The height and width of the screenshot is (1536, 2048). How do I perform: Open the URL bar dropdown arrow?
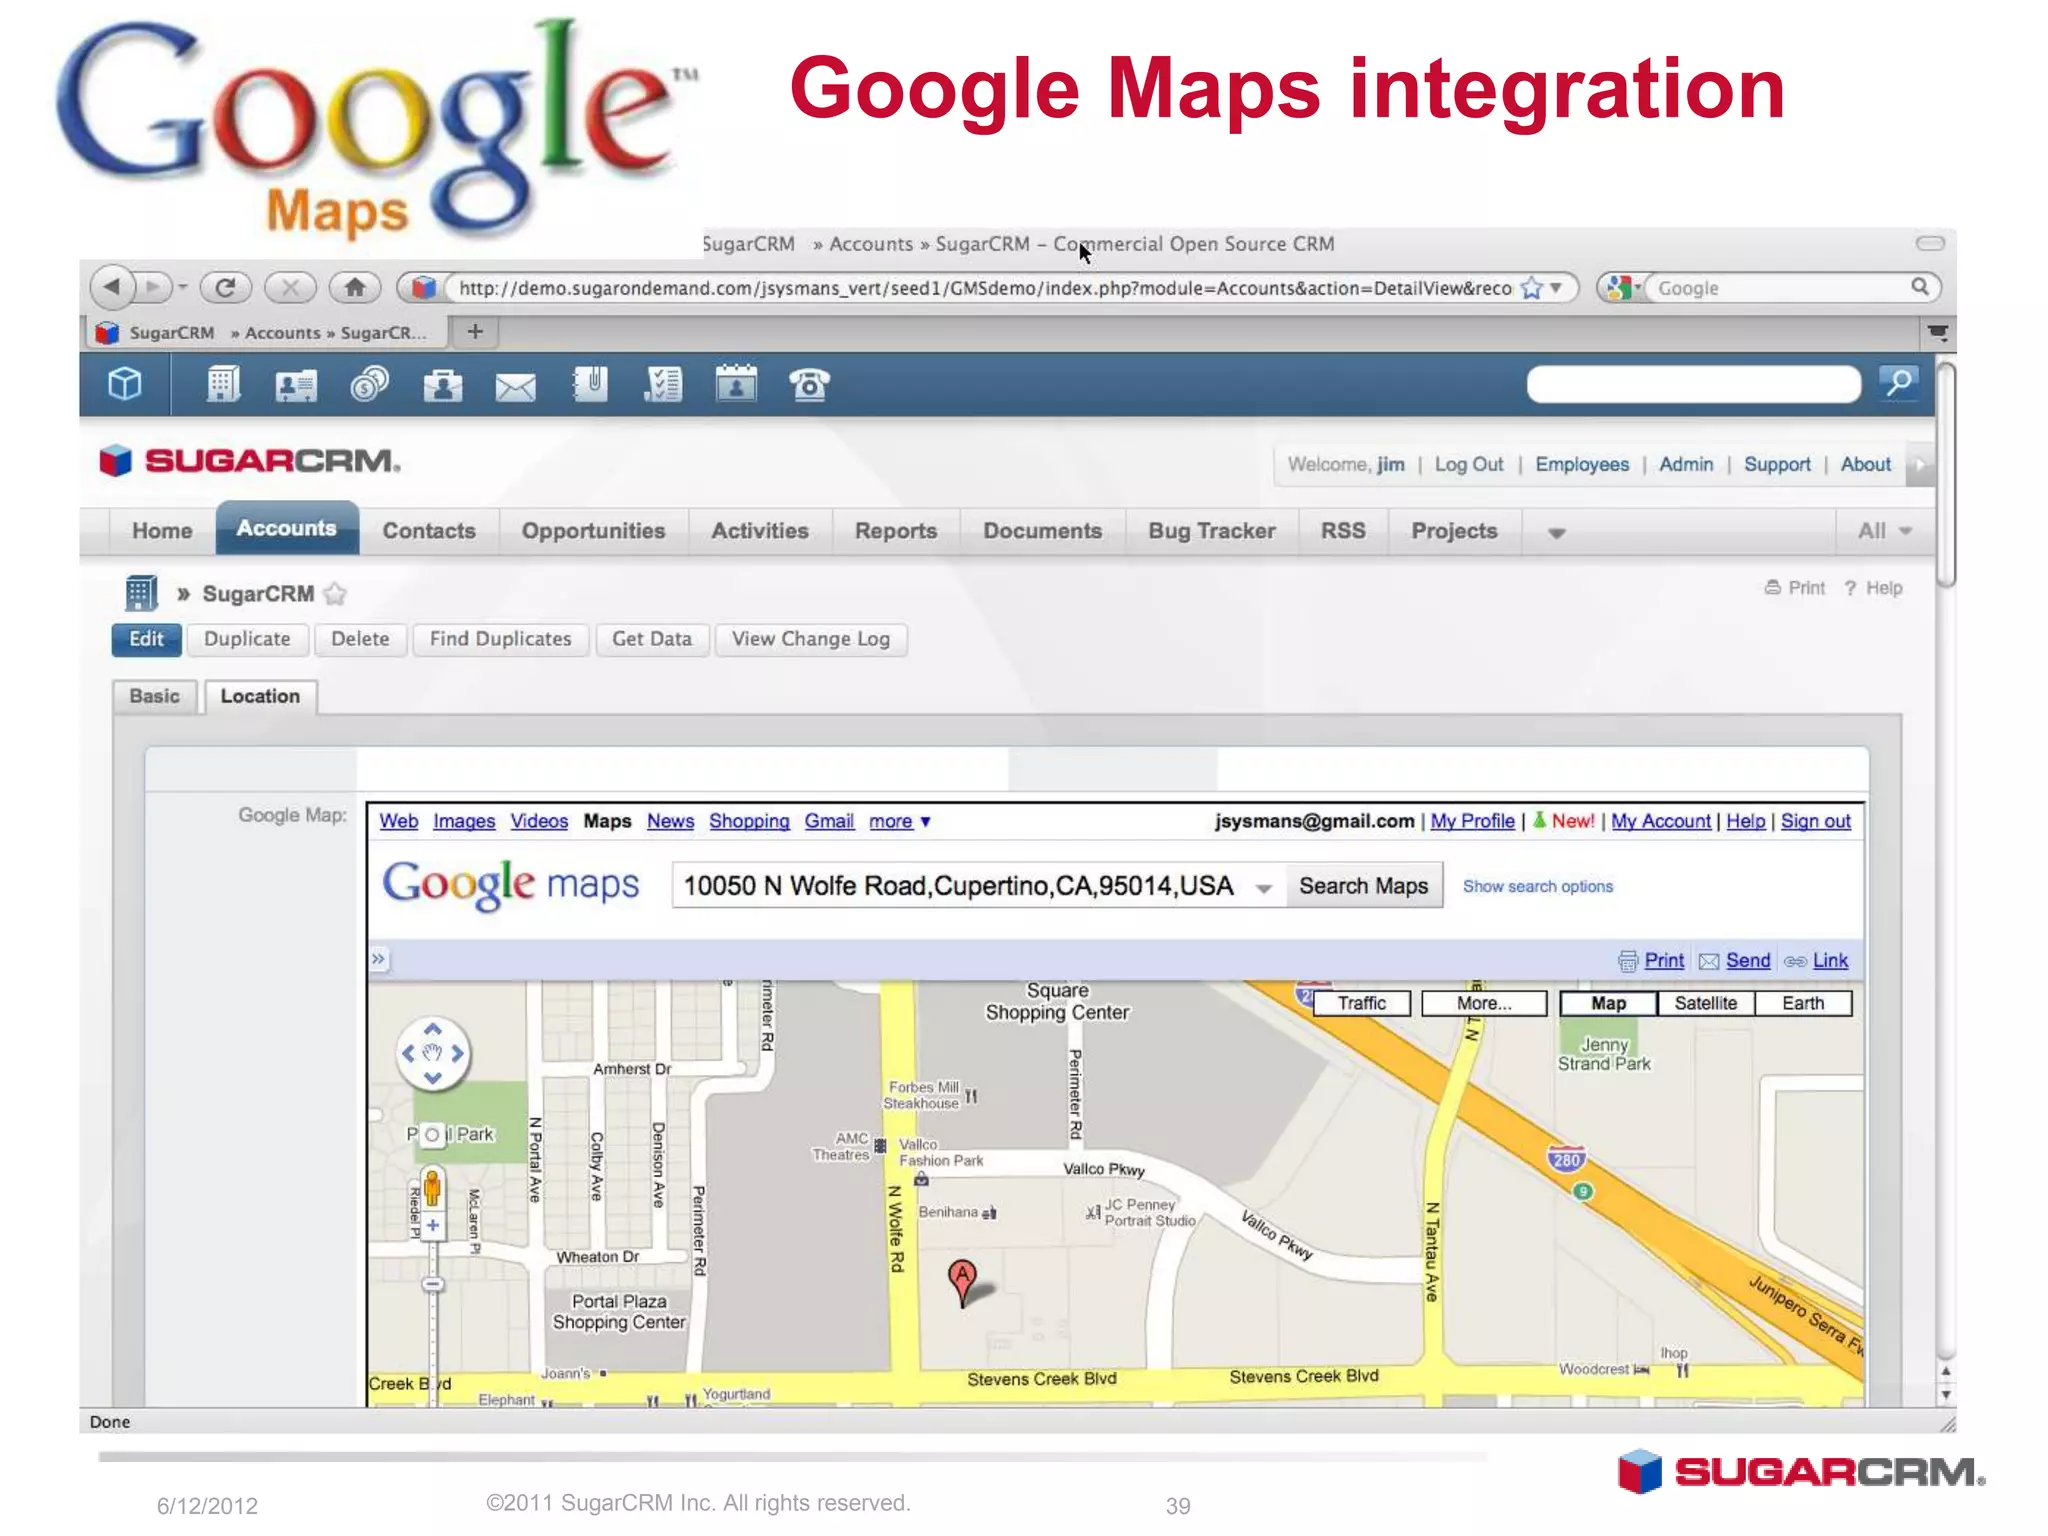pyautogui.click(x=1556, y=288)
